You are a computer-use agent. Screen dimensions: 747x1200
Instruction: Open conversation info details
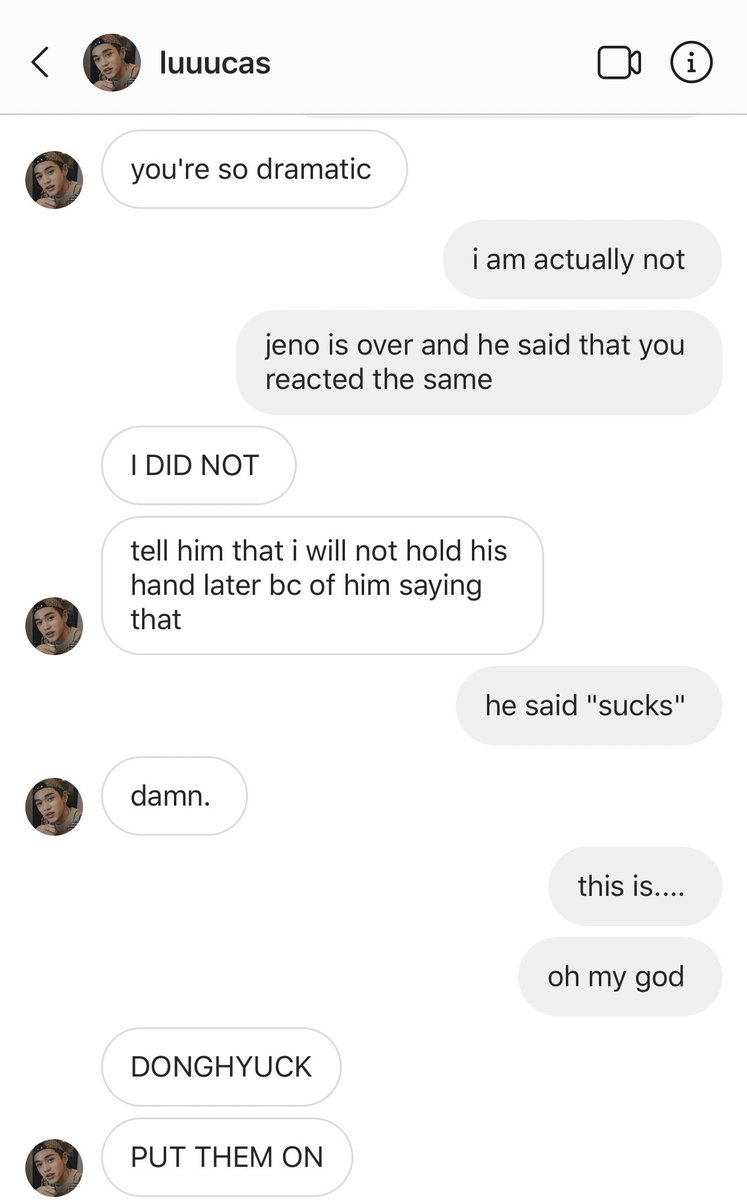pyautogui.click(x=691, y=63)
